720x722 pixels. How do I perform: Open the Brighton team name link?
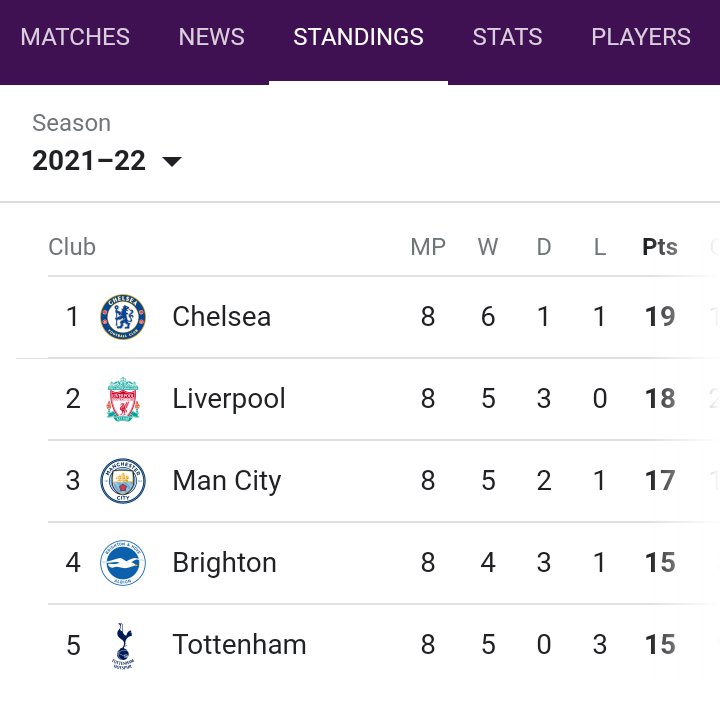tap(224, 563)
